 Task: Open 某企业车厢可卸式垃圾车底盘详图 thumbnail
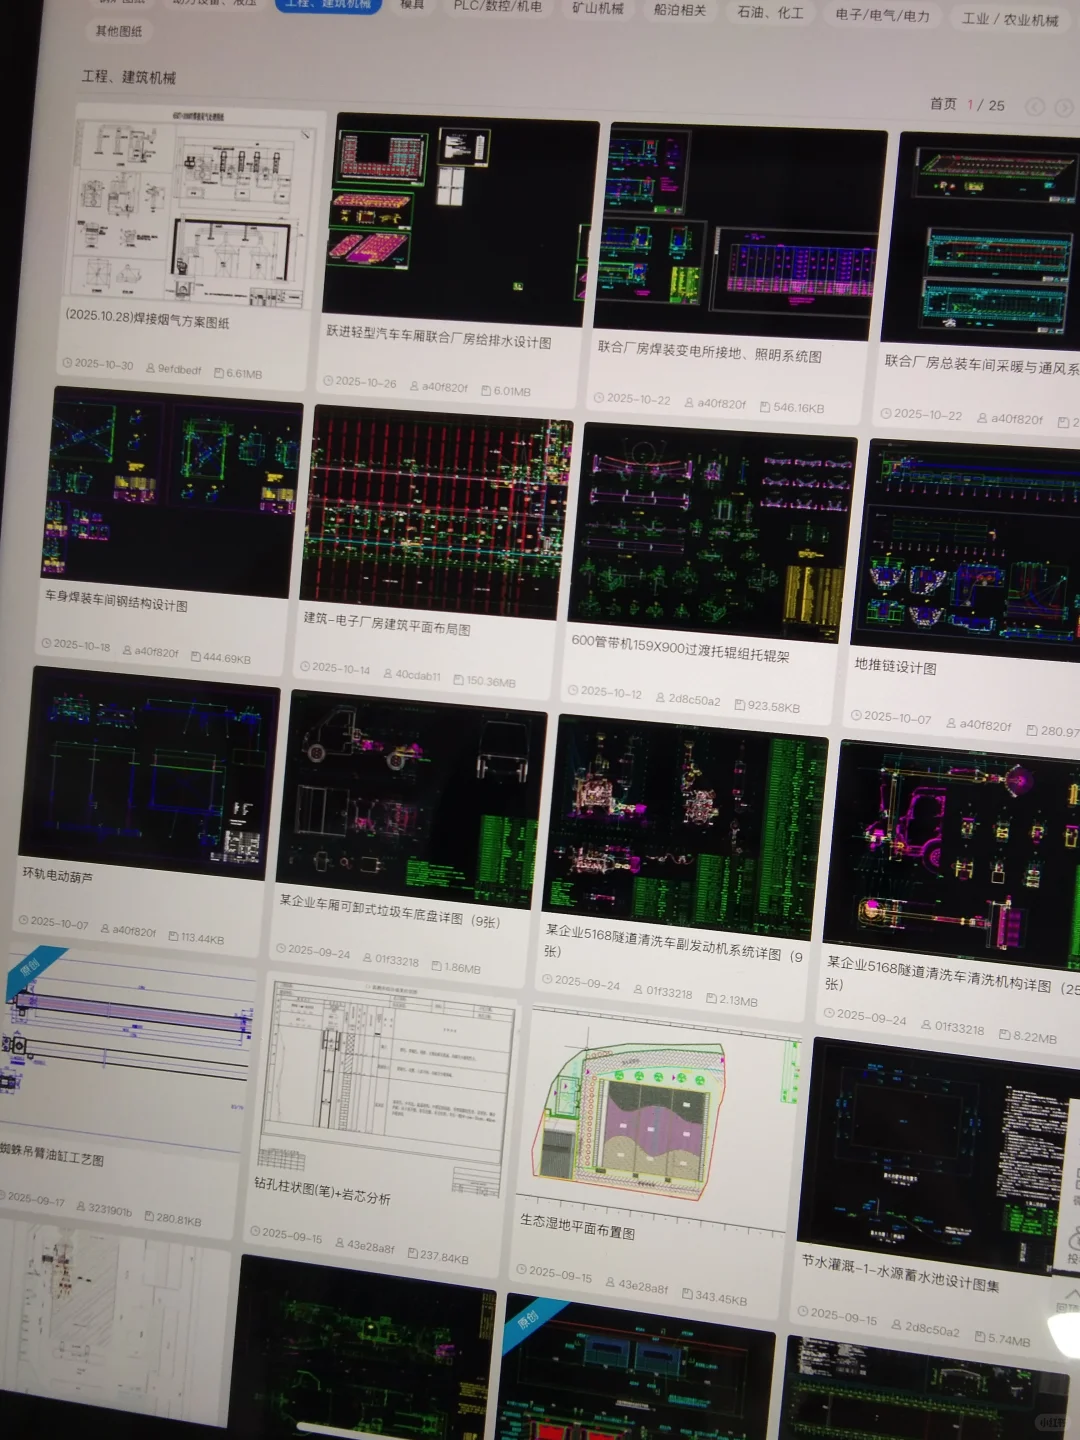[x=411, y=799]
